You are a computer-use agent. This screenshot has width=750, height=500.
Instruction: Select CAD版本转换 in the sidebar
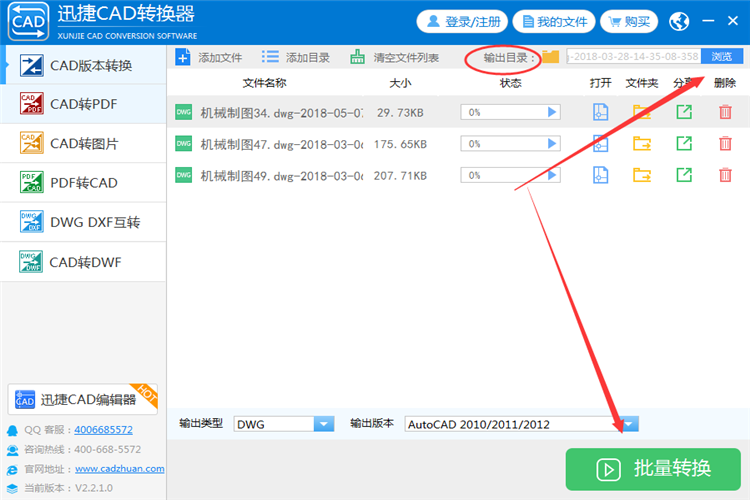(x=83, y=65)
